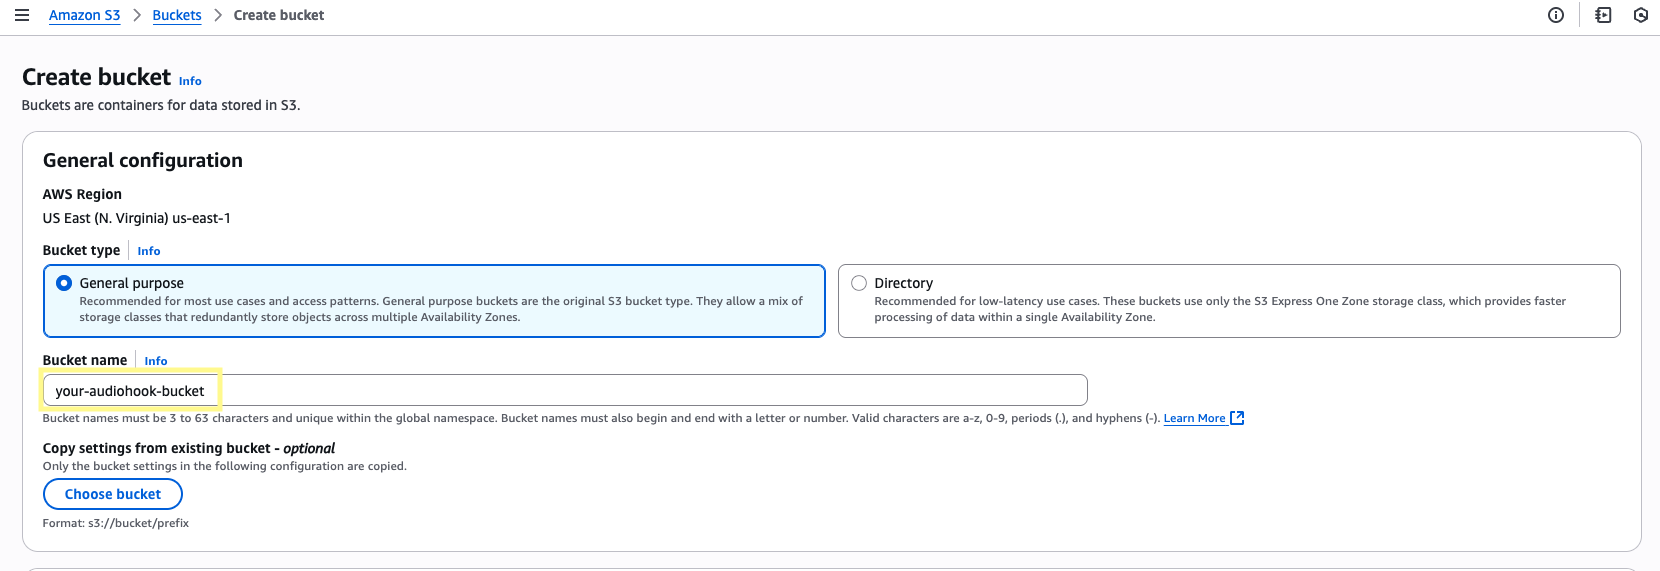Screen dimensions: 1660x571
Task: Click the chevron between Amazon S3 and Buckets
Action: click(x=137, y=15)
